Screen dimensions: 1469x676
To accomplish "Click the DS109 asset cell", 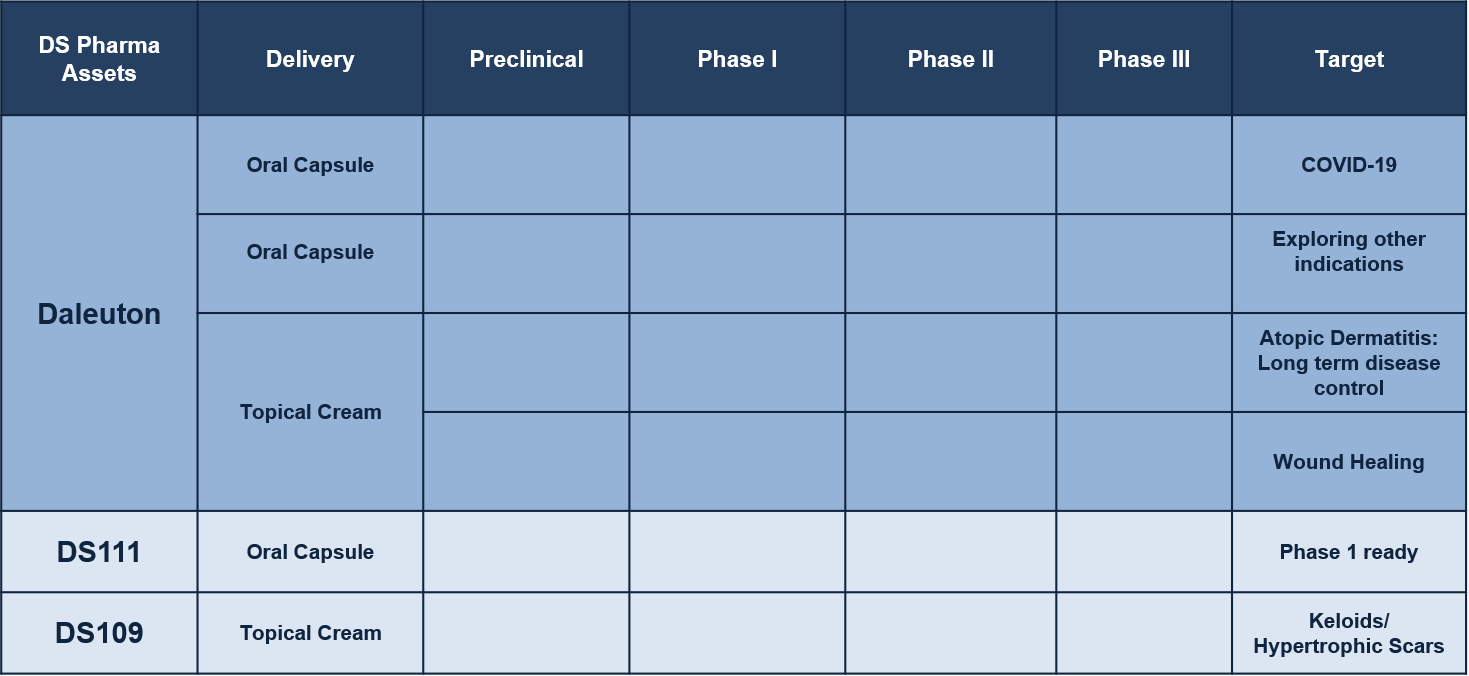I will (99, 633).
